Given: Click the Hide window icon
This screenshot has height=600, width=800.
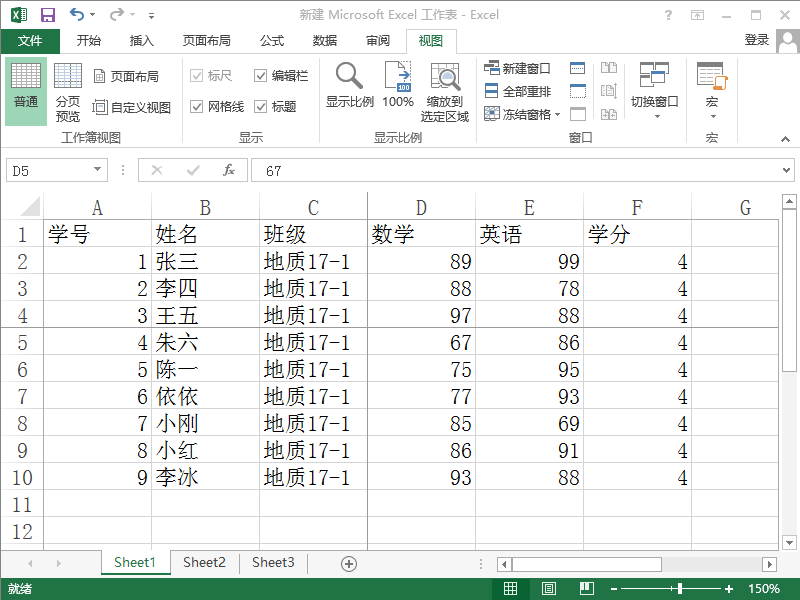Looking at the screenshot, I should (x=578, y=91).
